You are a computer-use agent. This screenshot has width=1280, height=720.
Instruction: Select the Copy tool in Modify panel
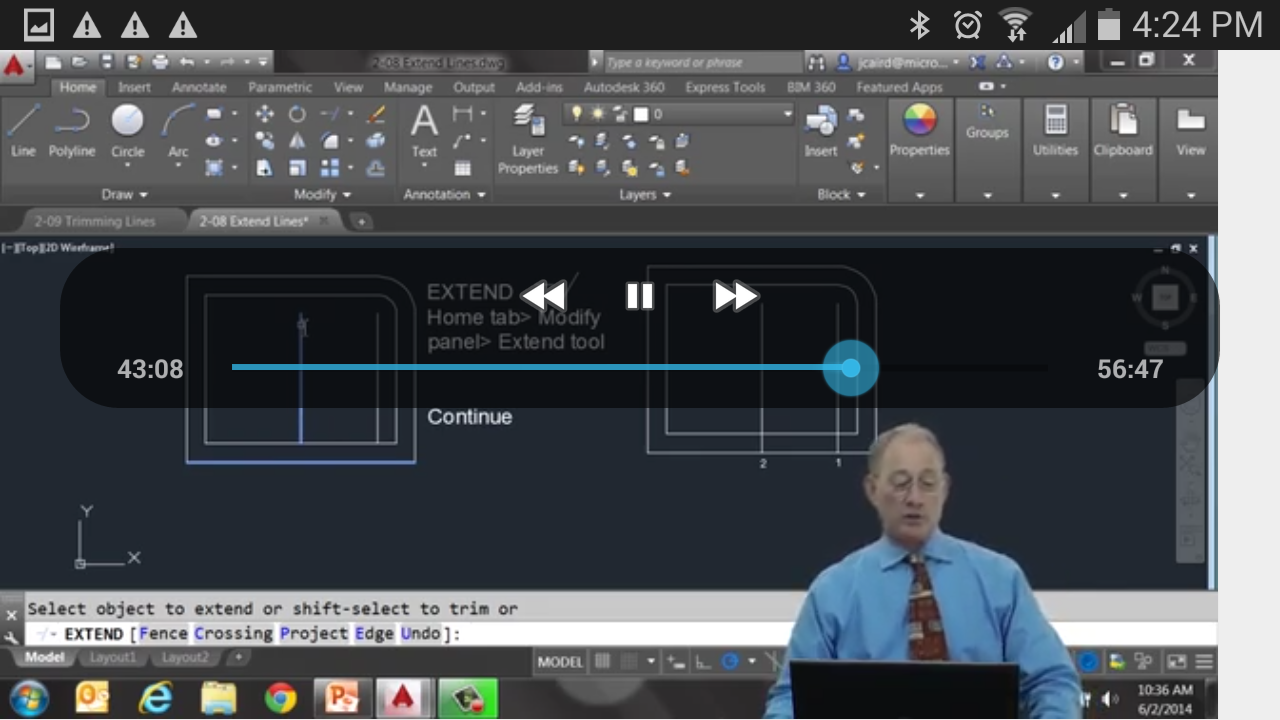[264, 141]
